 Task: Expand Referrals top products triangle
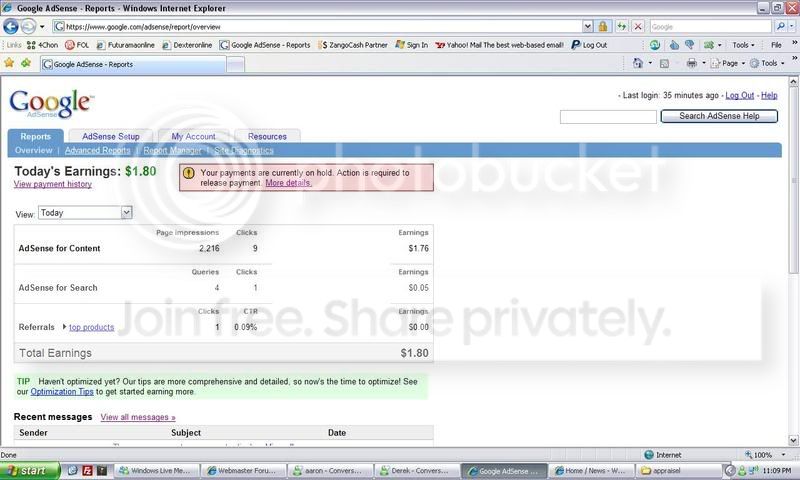[x=64, y=326]
